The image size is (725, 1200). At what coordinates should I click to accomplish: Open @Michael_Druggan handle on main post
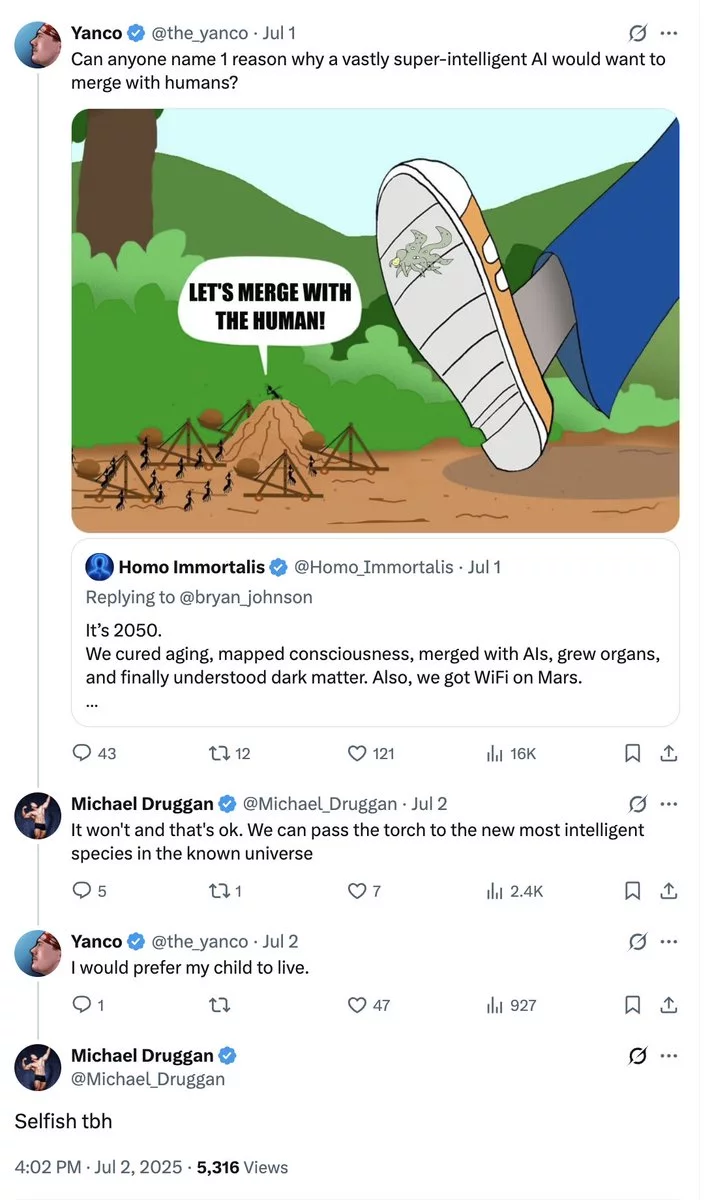coord(148,1079)
